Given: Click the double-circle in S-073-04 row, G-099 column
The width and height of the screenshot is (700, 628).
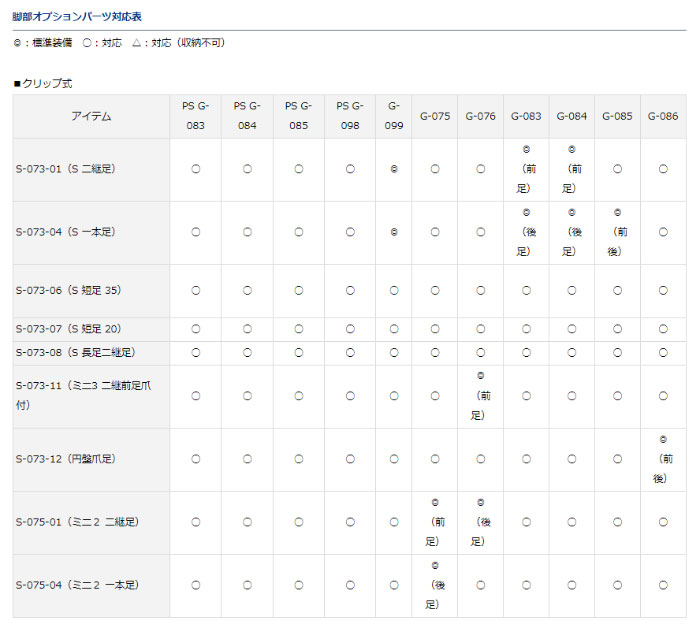Looking at the screenshot, I should [x=394, y=232].
